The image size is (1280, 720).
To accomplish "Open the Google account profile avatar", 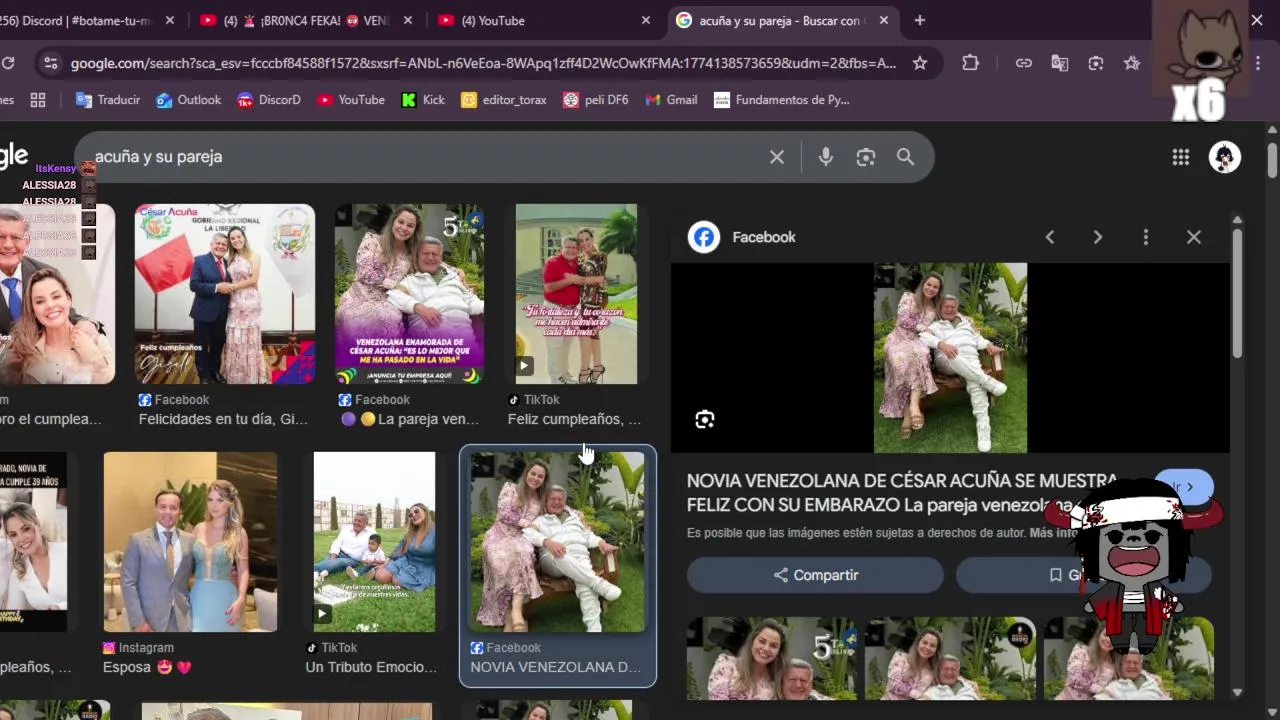I will click(x=1225, y=157).
